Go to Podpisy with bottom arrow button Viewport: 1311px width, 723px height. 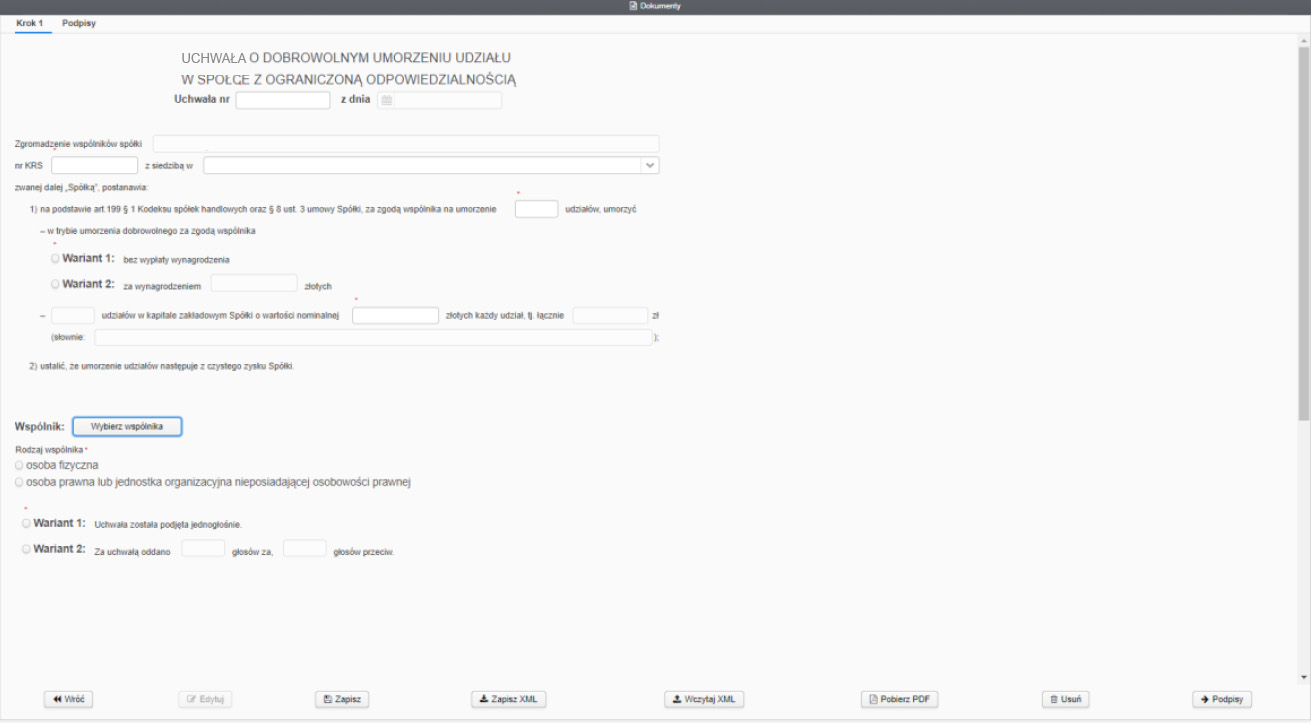click(1222, 699)
